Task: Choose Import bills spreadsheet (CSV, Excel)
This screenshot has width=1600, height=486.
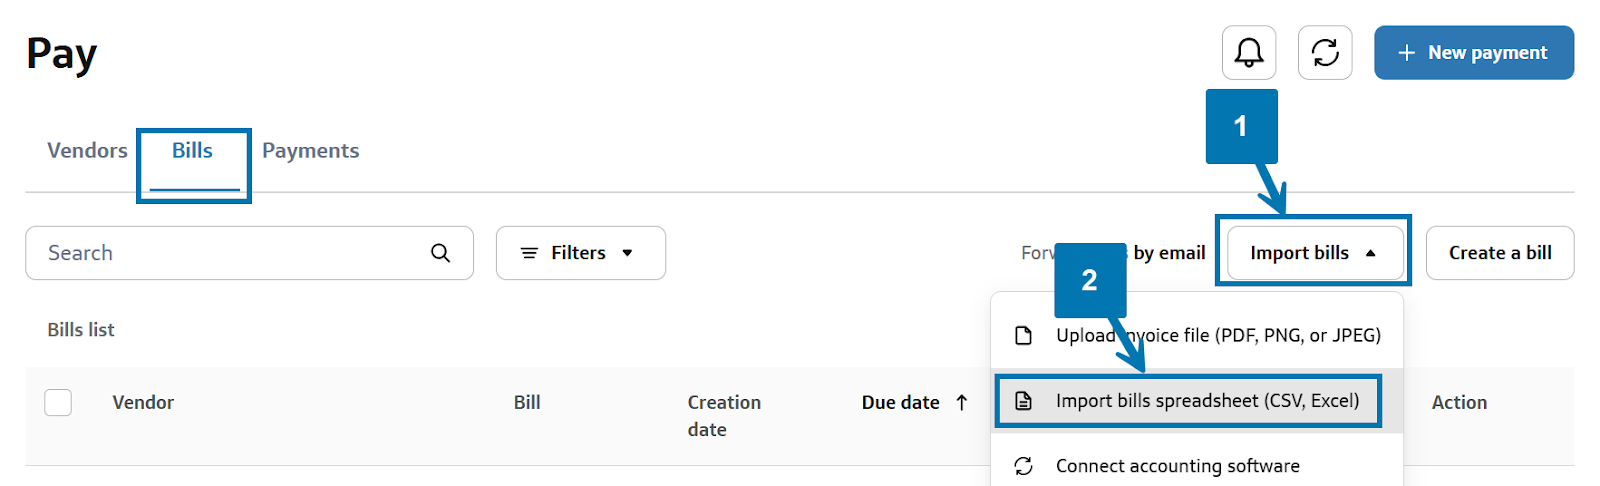Action: (1207, 401)
